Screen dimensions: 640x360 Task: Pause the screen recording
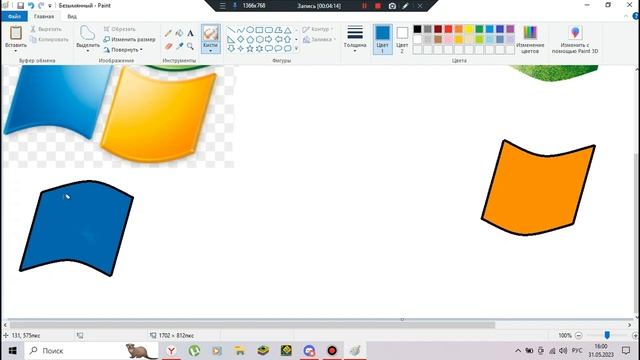pos(364,6)
